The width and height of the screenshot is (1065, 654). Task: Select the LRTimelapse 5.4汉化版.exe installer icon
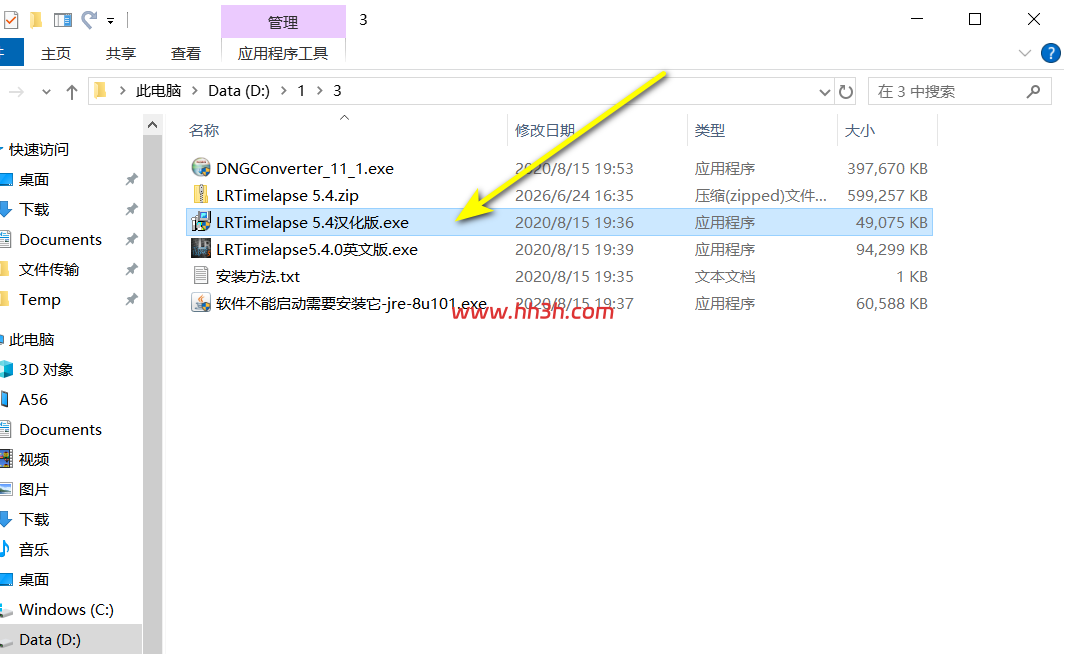tap(201, 221)
